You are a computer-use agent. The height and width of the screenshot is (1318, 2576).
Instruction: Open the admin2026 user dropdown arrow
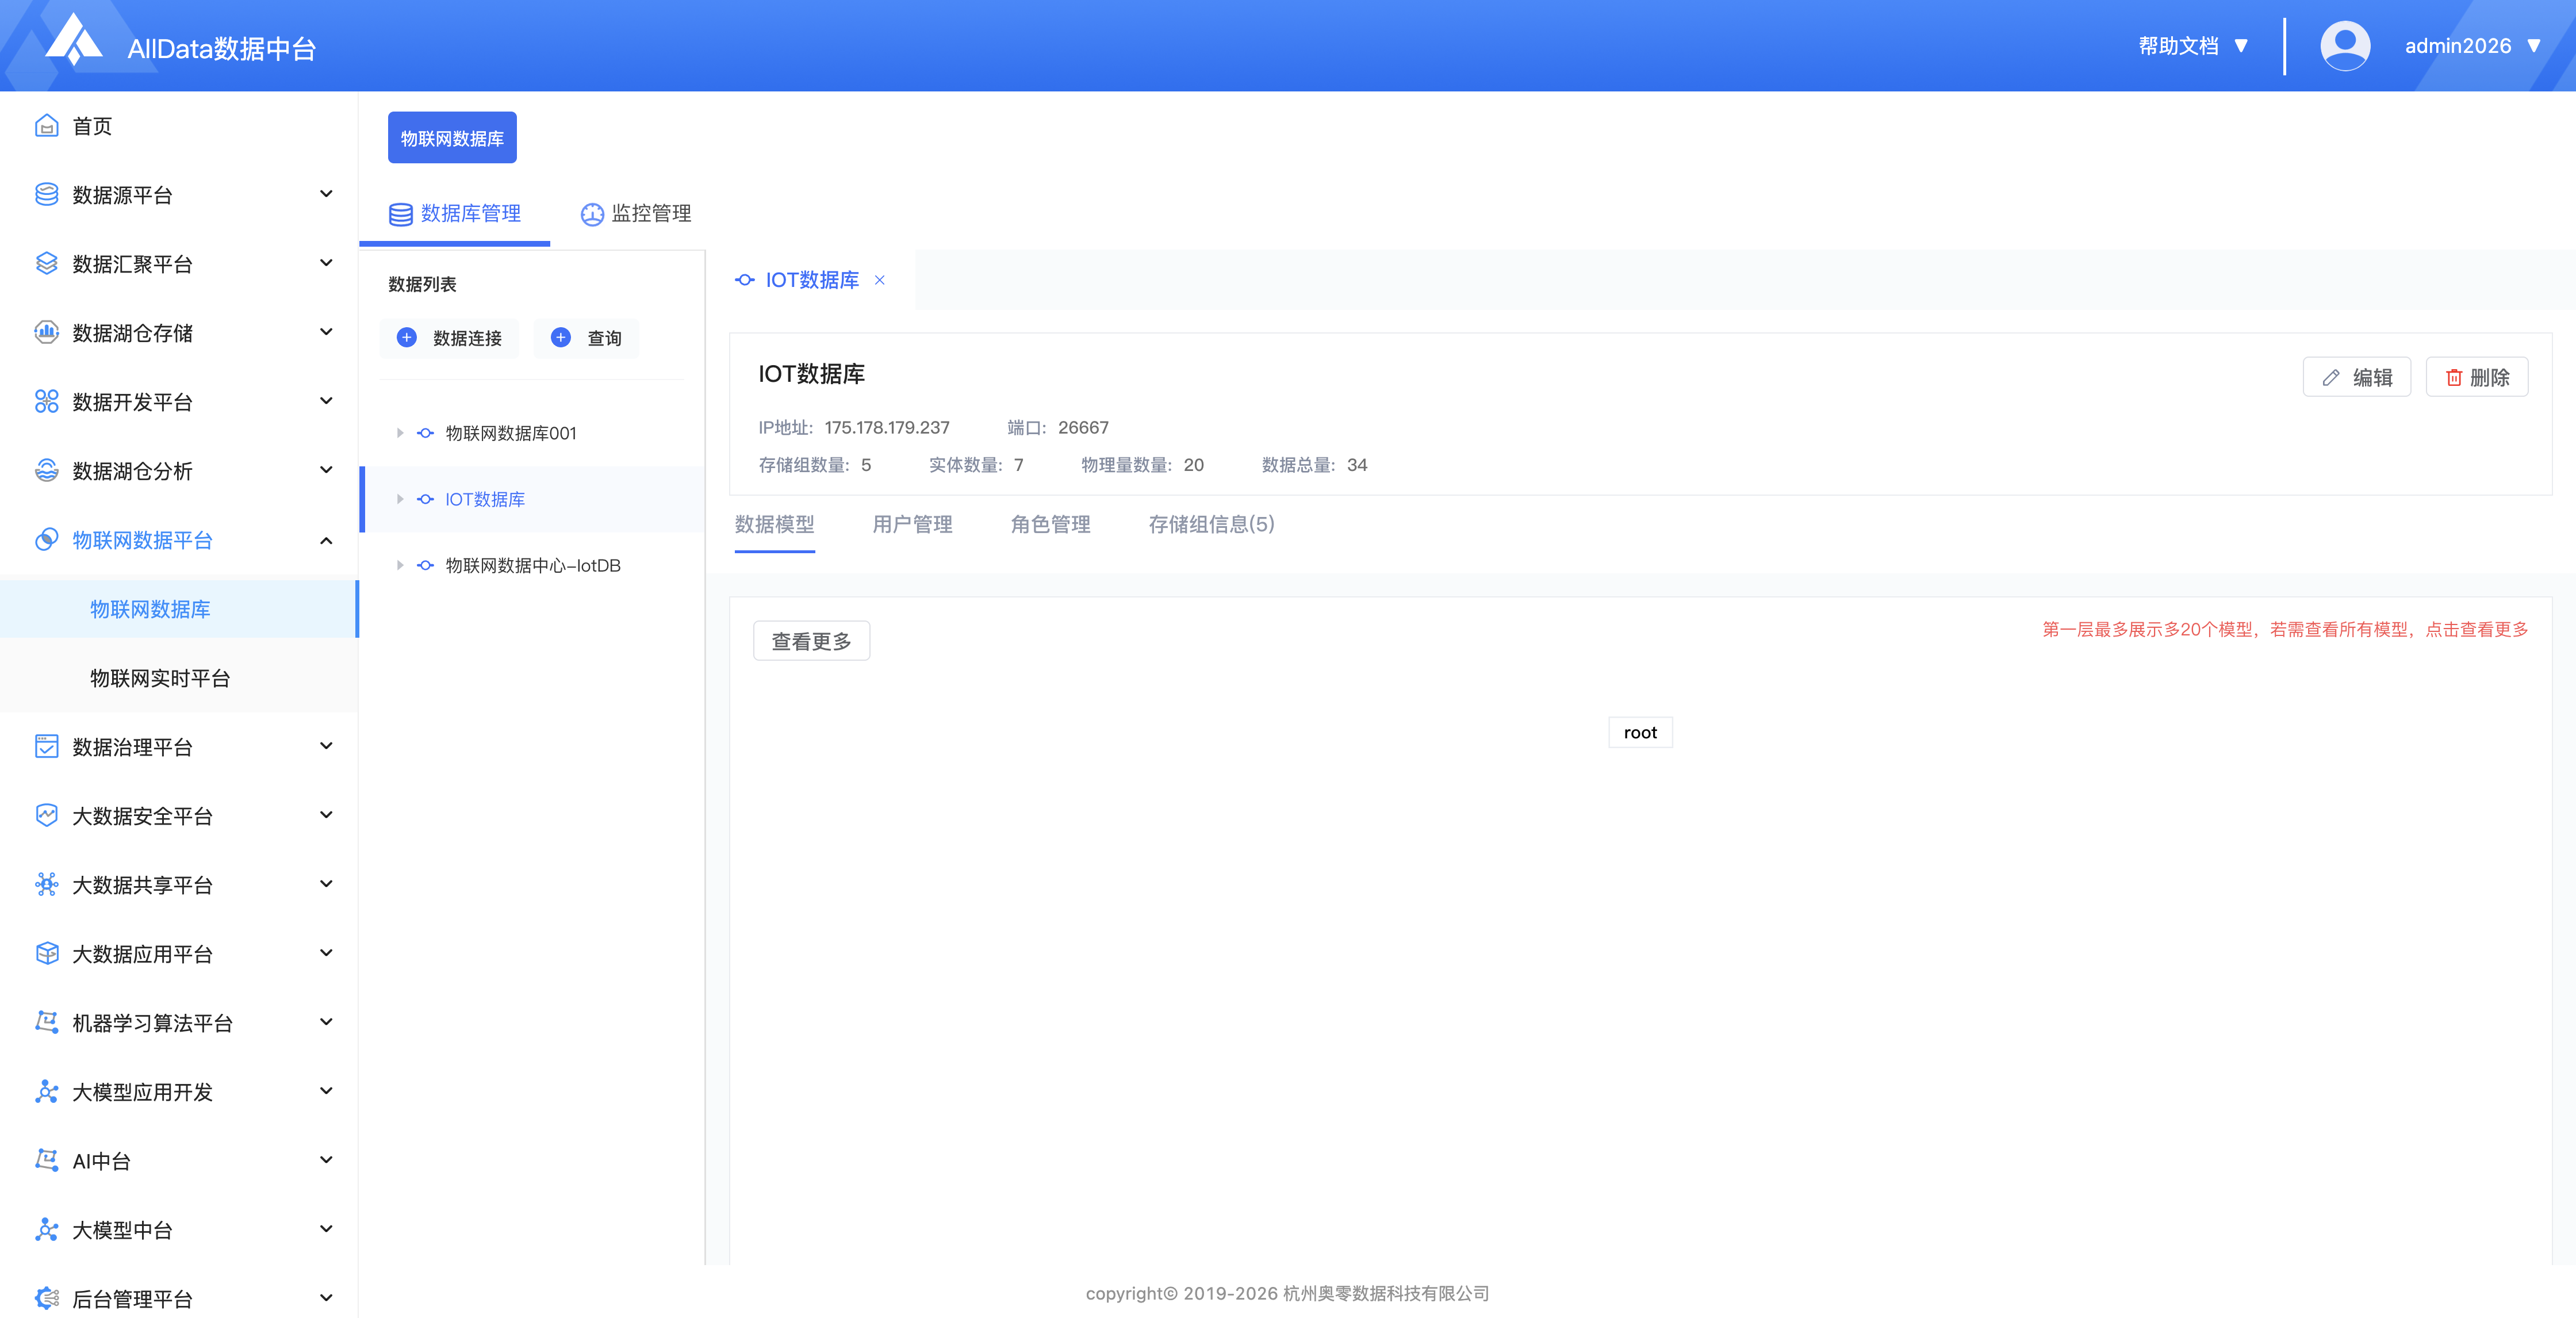click(x=2534, y=46)
